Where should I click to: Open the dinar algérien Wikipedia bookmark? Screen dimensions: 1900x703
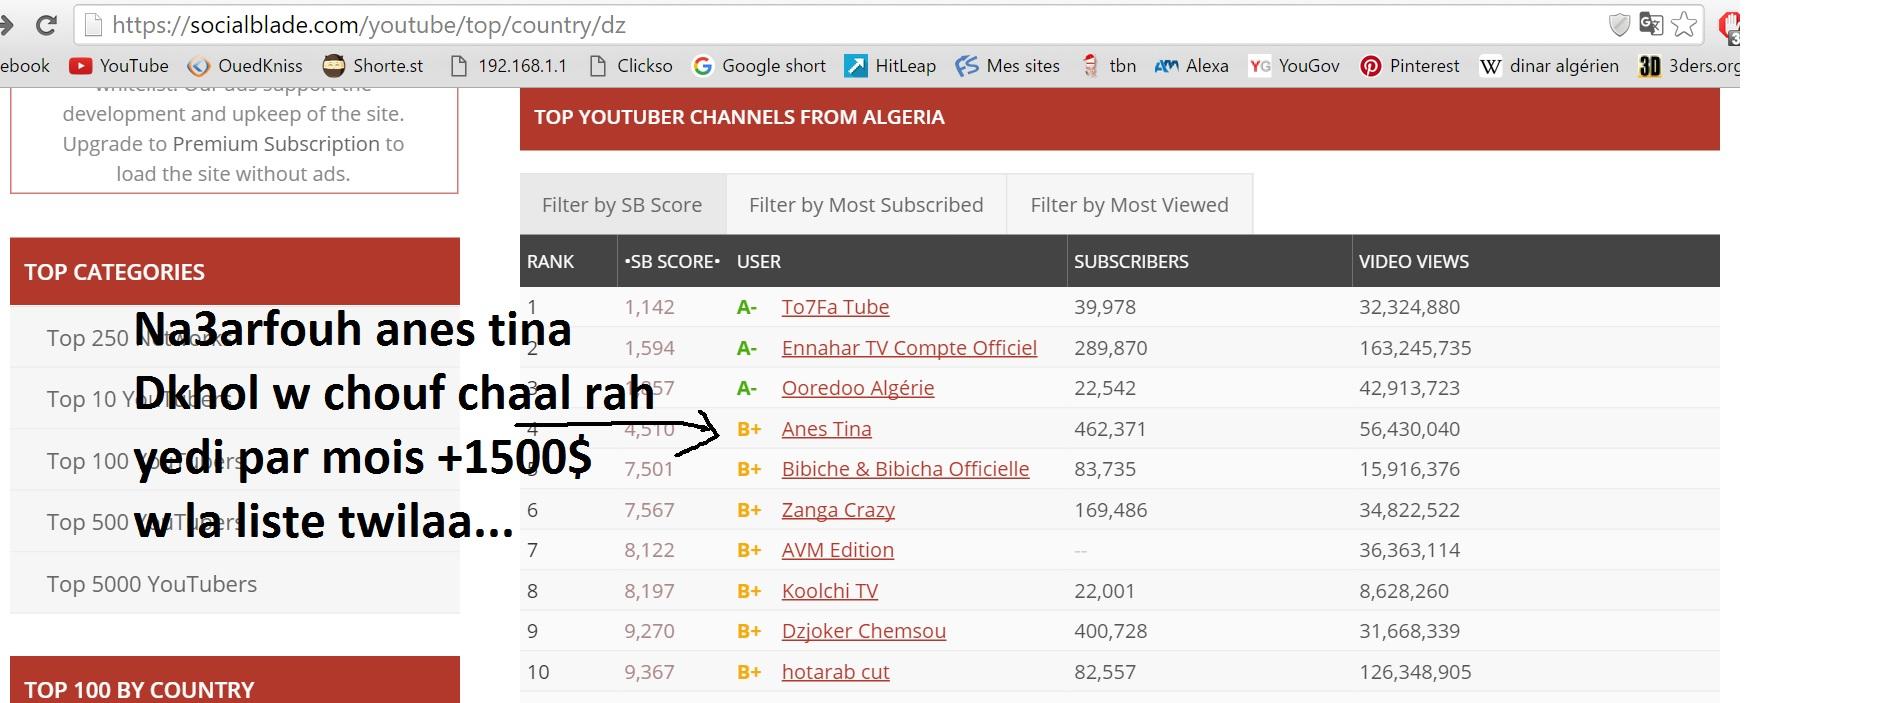click(1549, 66)
